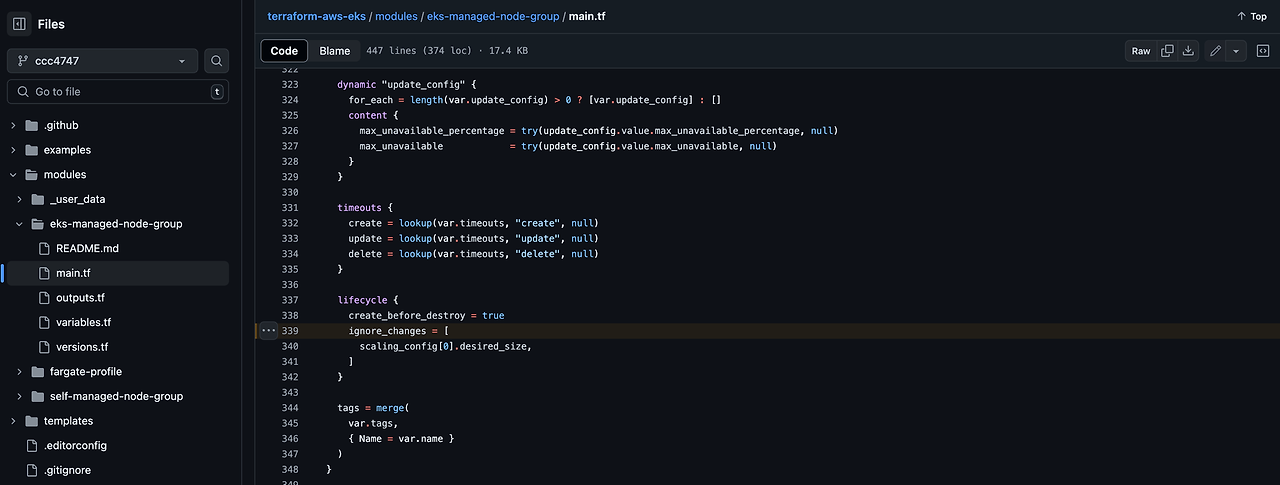Open .gitignore file
This screenshot has width=1280, height=485.
(x=67, y=470)
